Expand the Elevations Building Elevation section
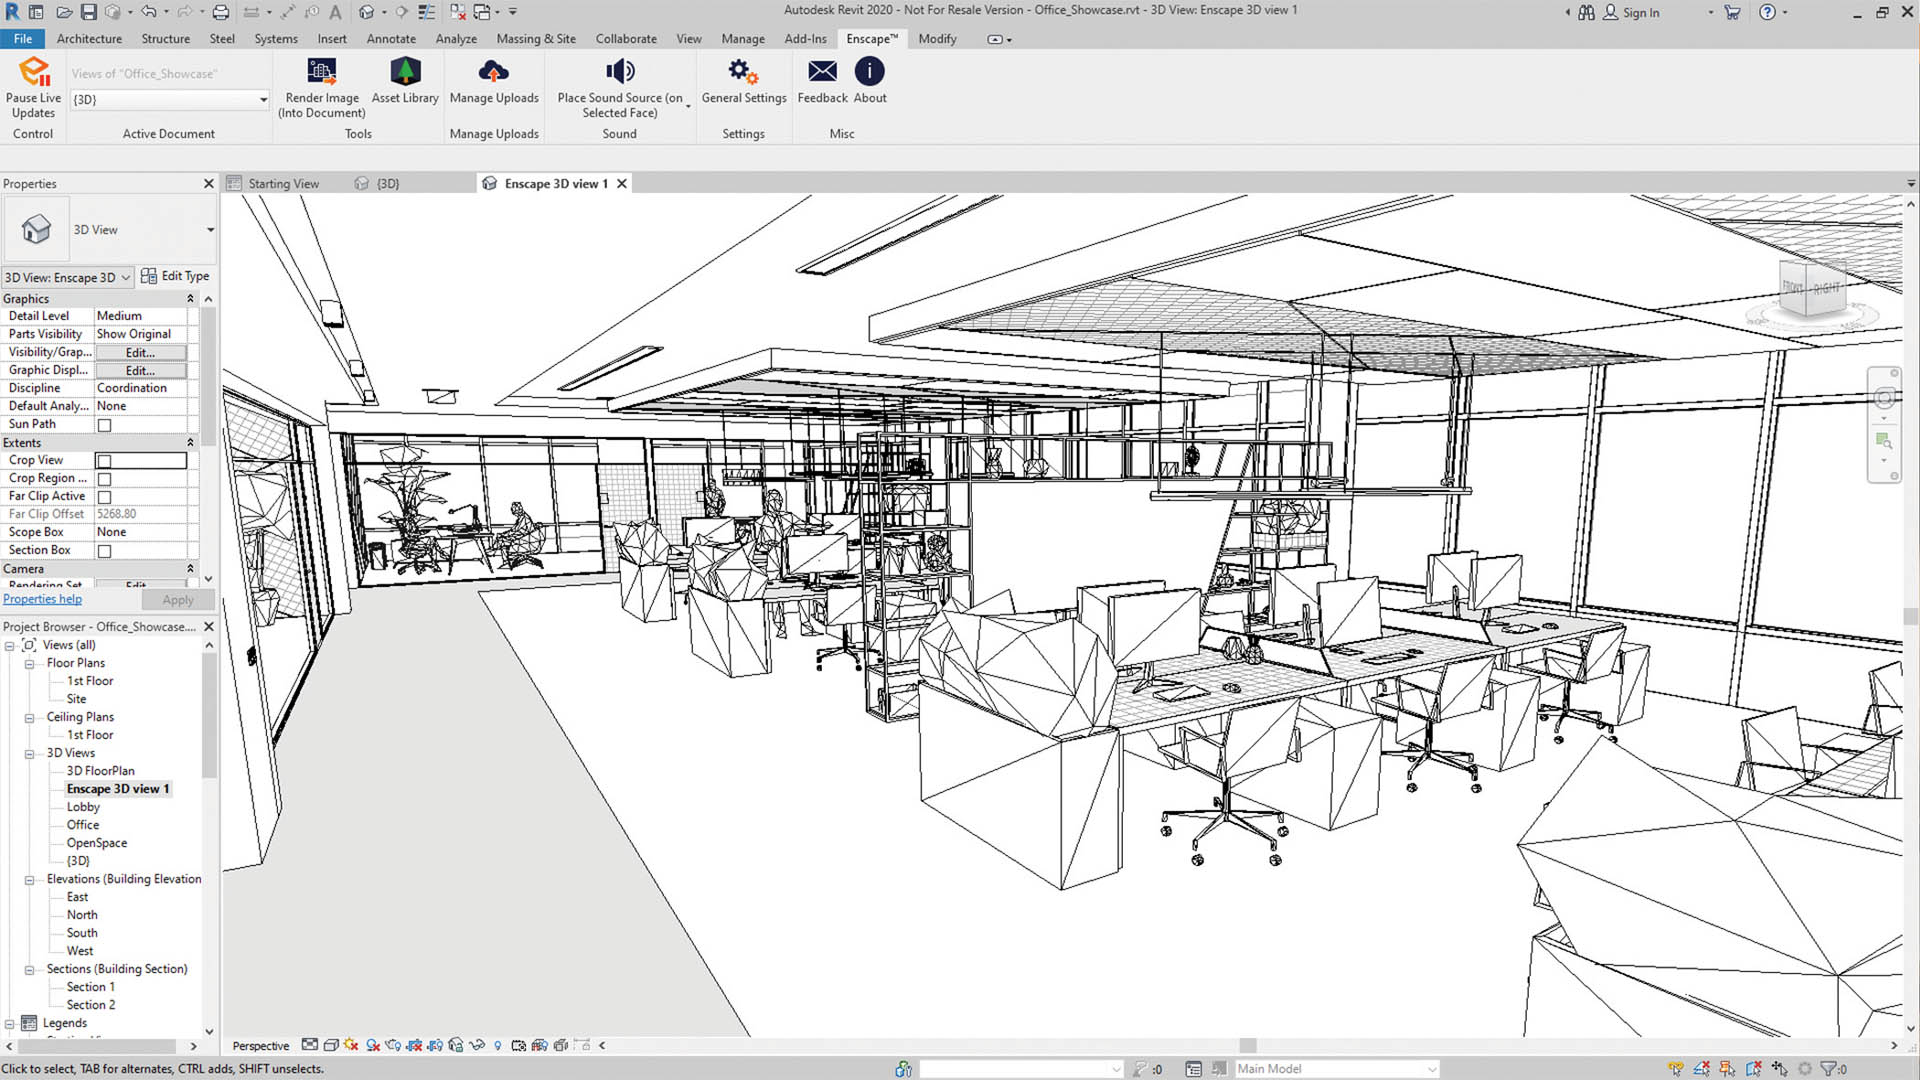The height and width of the screenshot is (1080, 1920). pyautogui.click(x=29, y=880)
